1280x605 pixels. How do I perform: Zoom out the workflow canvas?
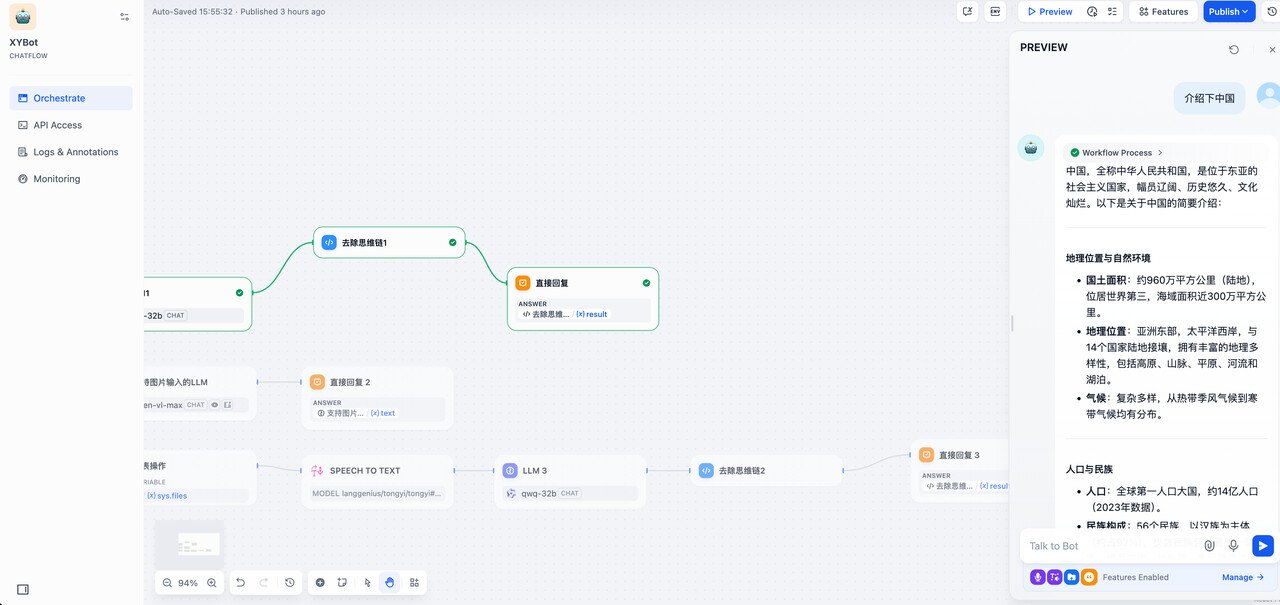[x=167, y=583]
